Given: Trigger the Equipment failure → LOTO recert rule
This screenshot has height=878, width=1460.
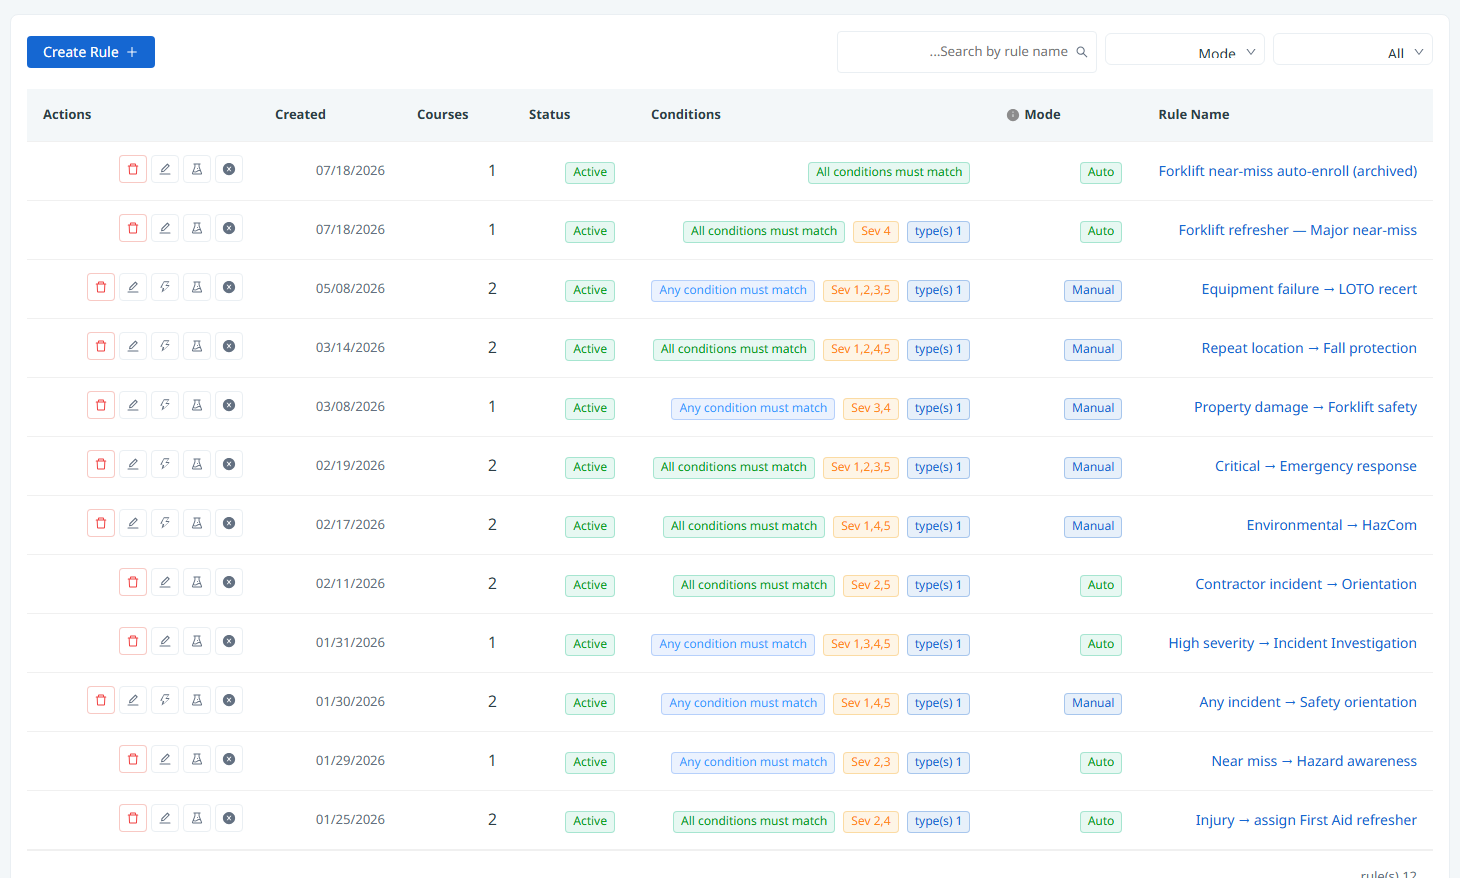Looking at the screenshot, I should (165, 288).
